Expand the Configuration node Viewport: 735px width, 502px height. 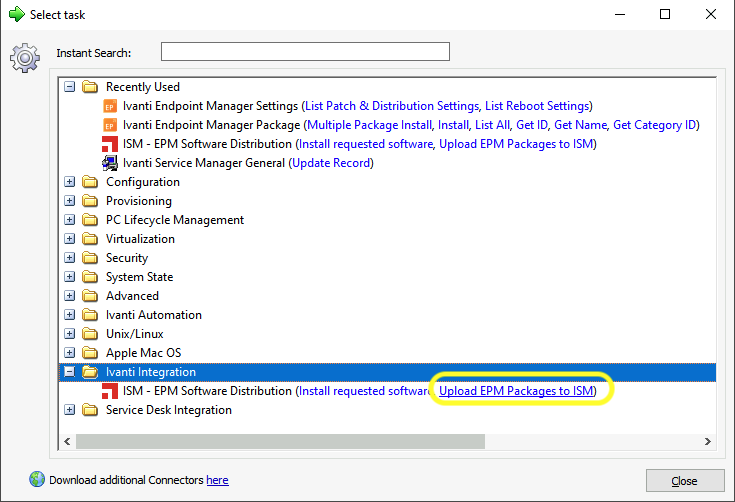coord(69,182)
